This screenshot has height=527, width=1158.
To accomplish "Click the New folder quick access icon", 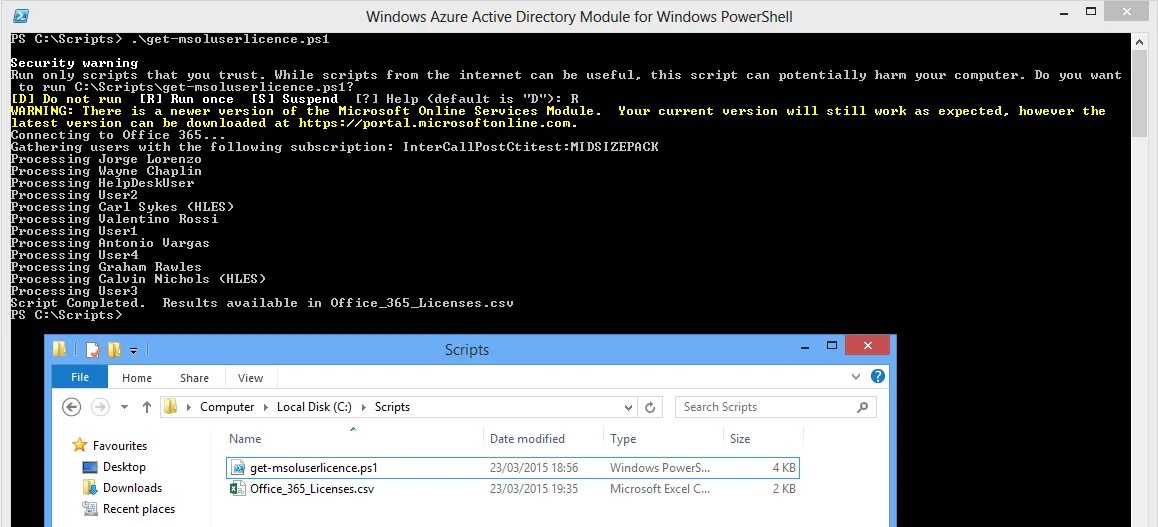I will [114, 349].
